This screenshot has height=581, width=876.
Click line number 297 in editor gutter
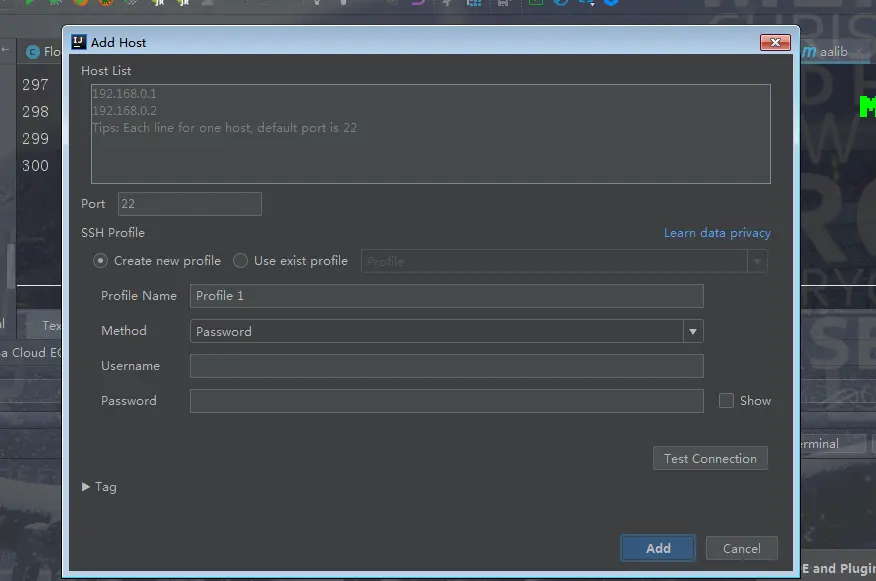35,84
